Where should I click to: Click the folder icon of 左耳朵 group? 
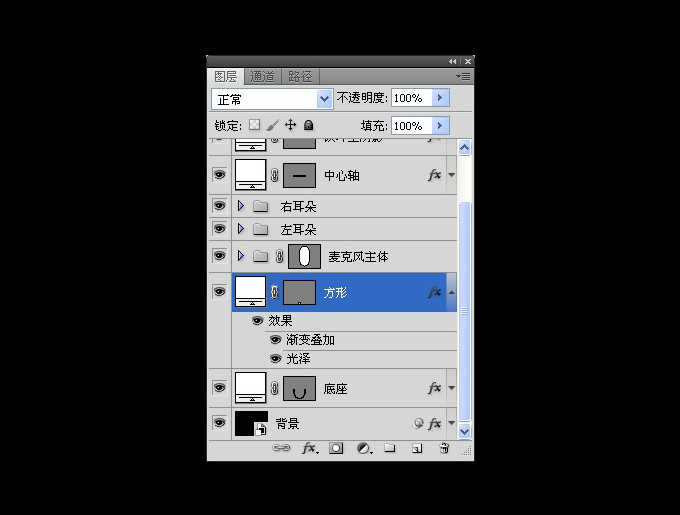click(260, 229)
